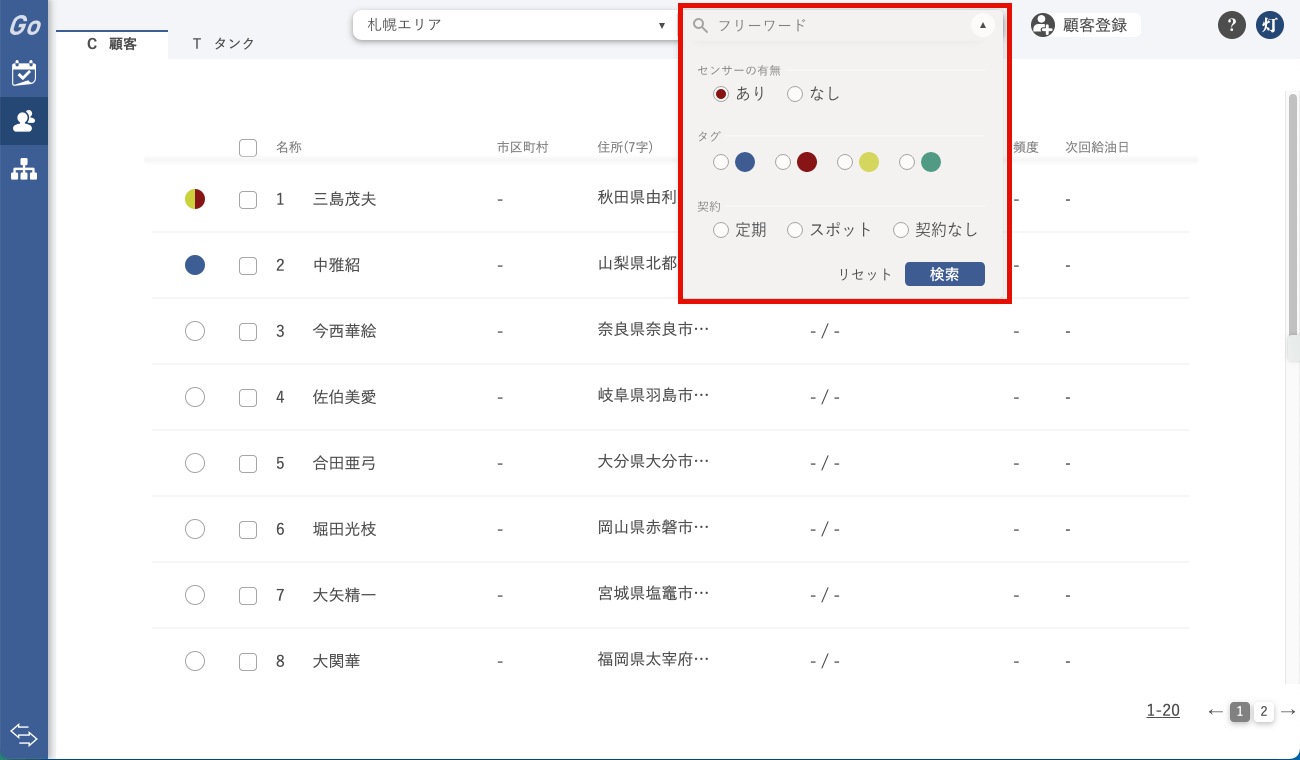Viewport: 1300px width, 760px height.
Task: Select the あり sensor radio button
Action: (x=721, y=94)
